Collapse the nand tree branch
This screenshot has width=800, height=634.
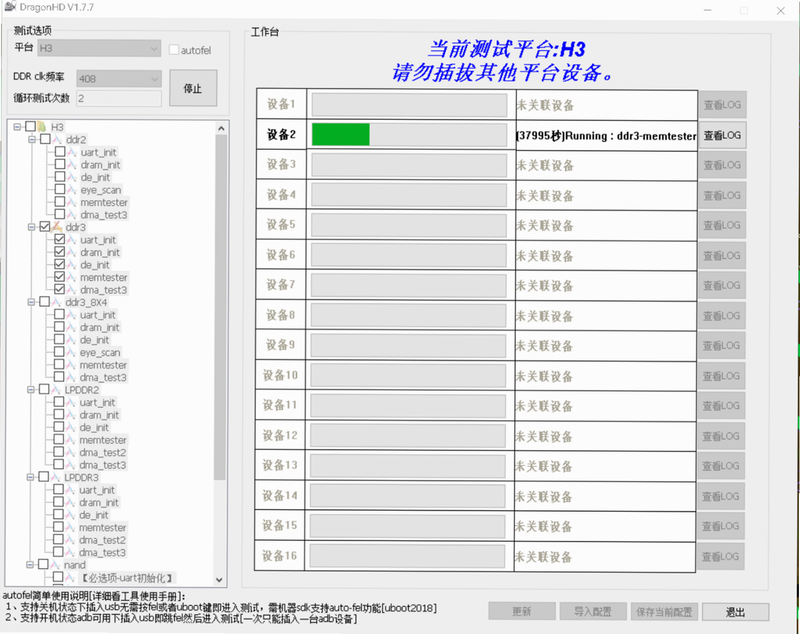(x=30, y=565)
